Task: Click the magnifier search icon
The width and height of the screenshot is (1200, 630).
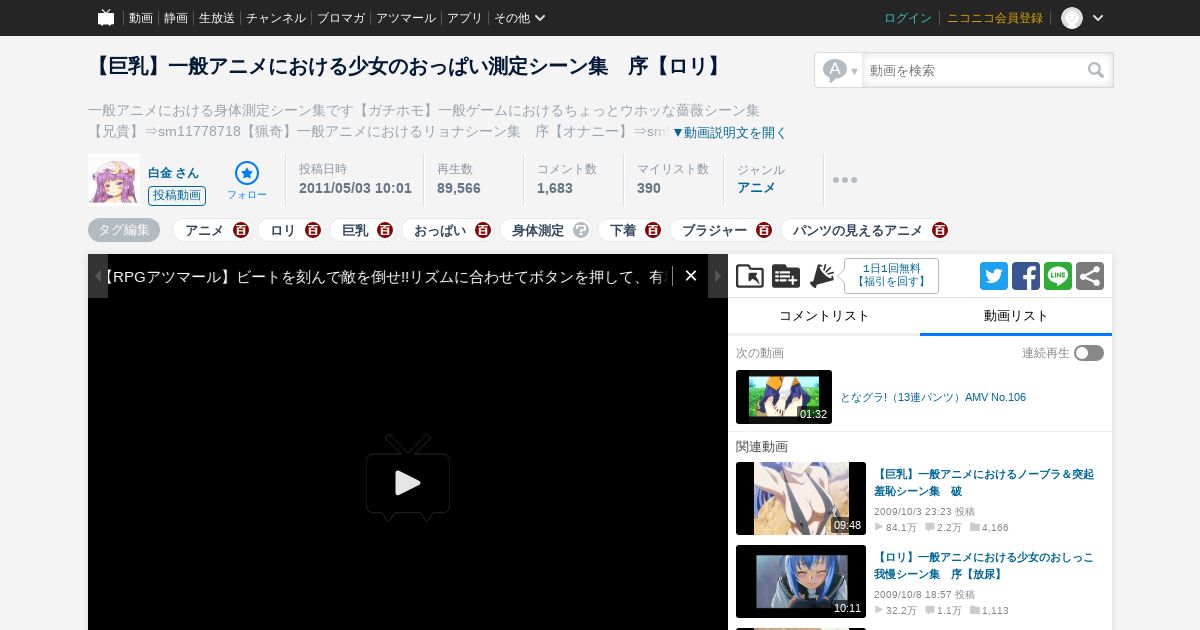Action: pyautogui.click(x=1097, y=70)
